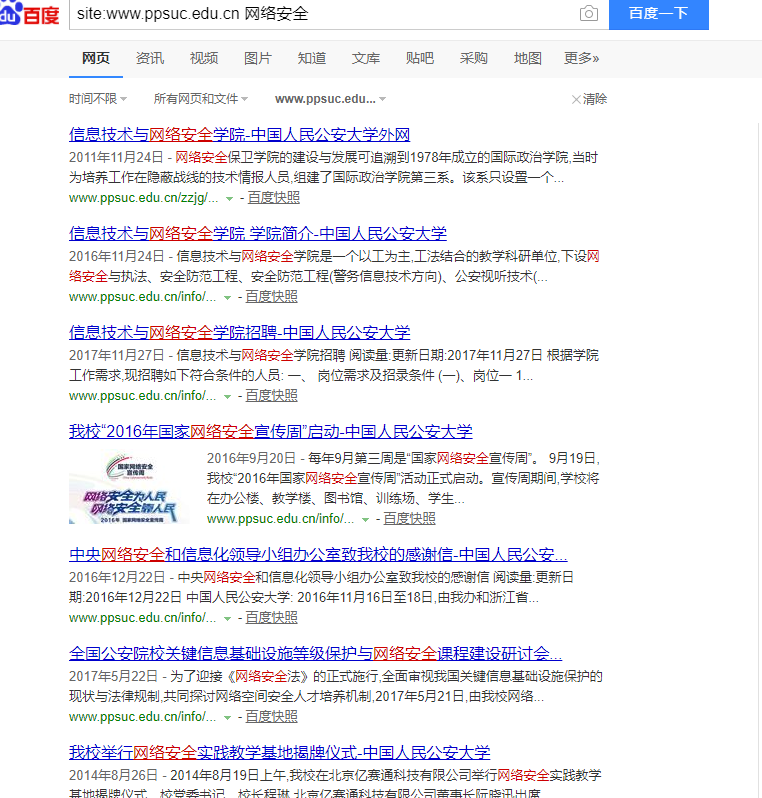Open the 地图 tab
Screen dimensions: 762x798
(x=527, y=59)
